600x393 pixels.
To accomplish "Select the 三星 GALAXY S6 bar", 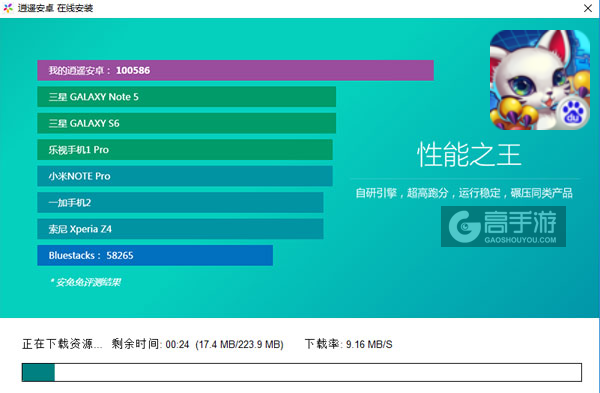I will pyautogui.click(x=186, y=123).
